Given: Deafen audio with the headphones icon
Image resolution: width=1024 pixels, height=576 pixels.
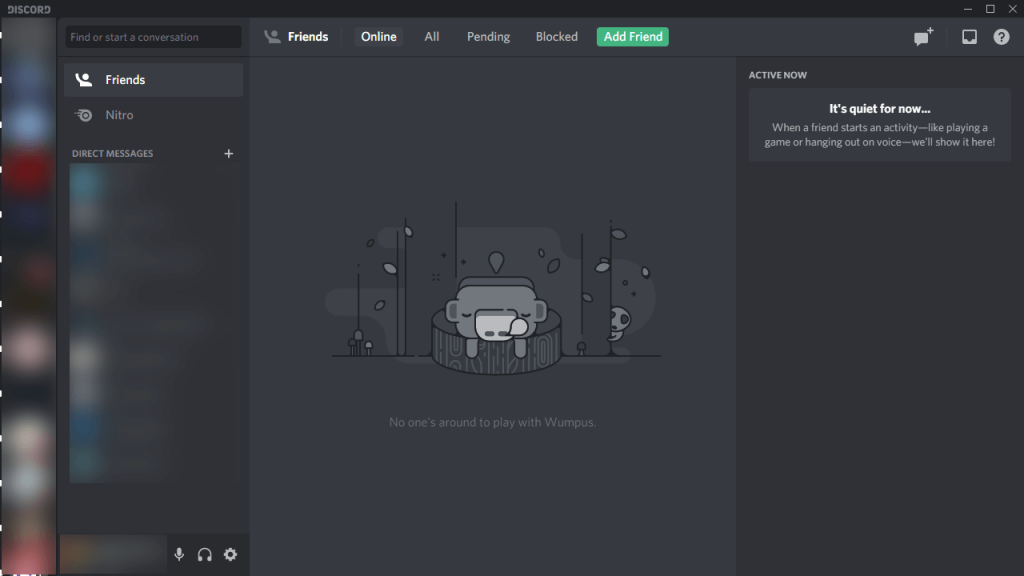Looking at the screenshot, I should pyautogui.click(x=204, y=554).
